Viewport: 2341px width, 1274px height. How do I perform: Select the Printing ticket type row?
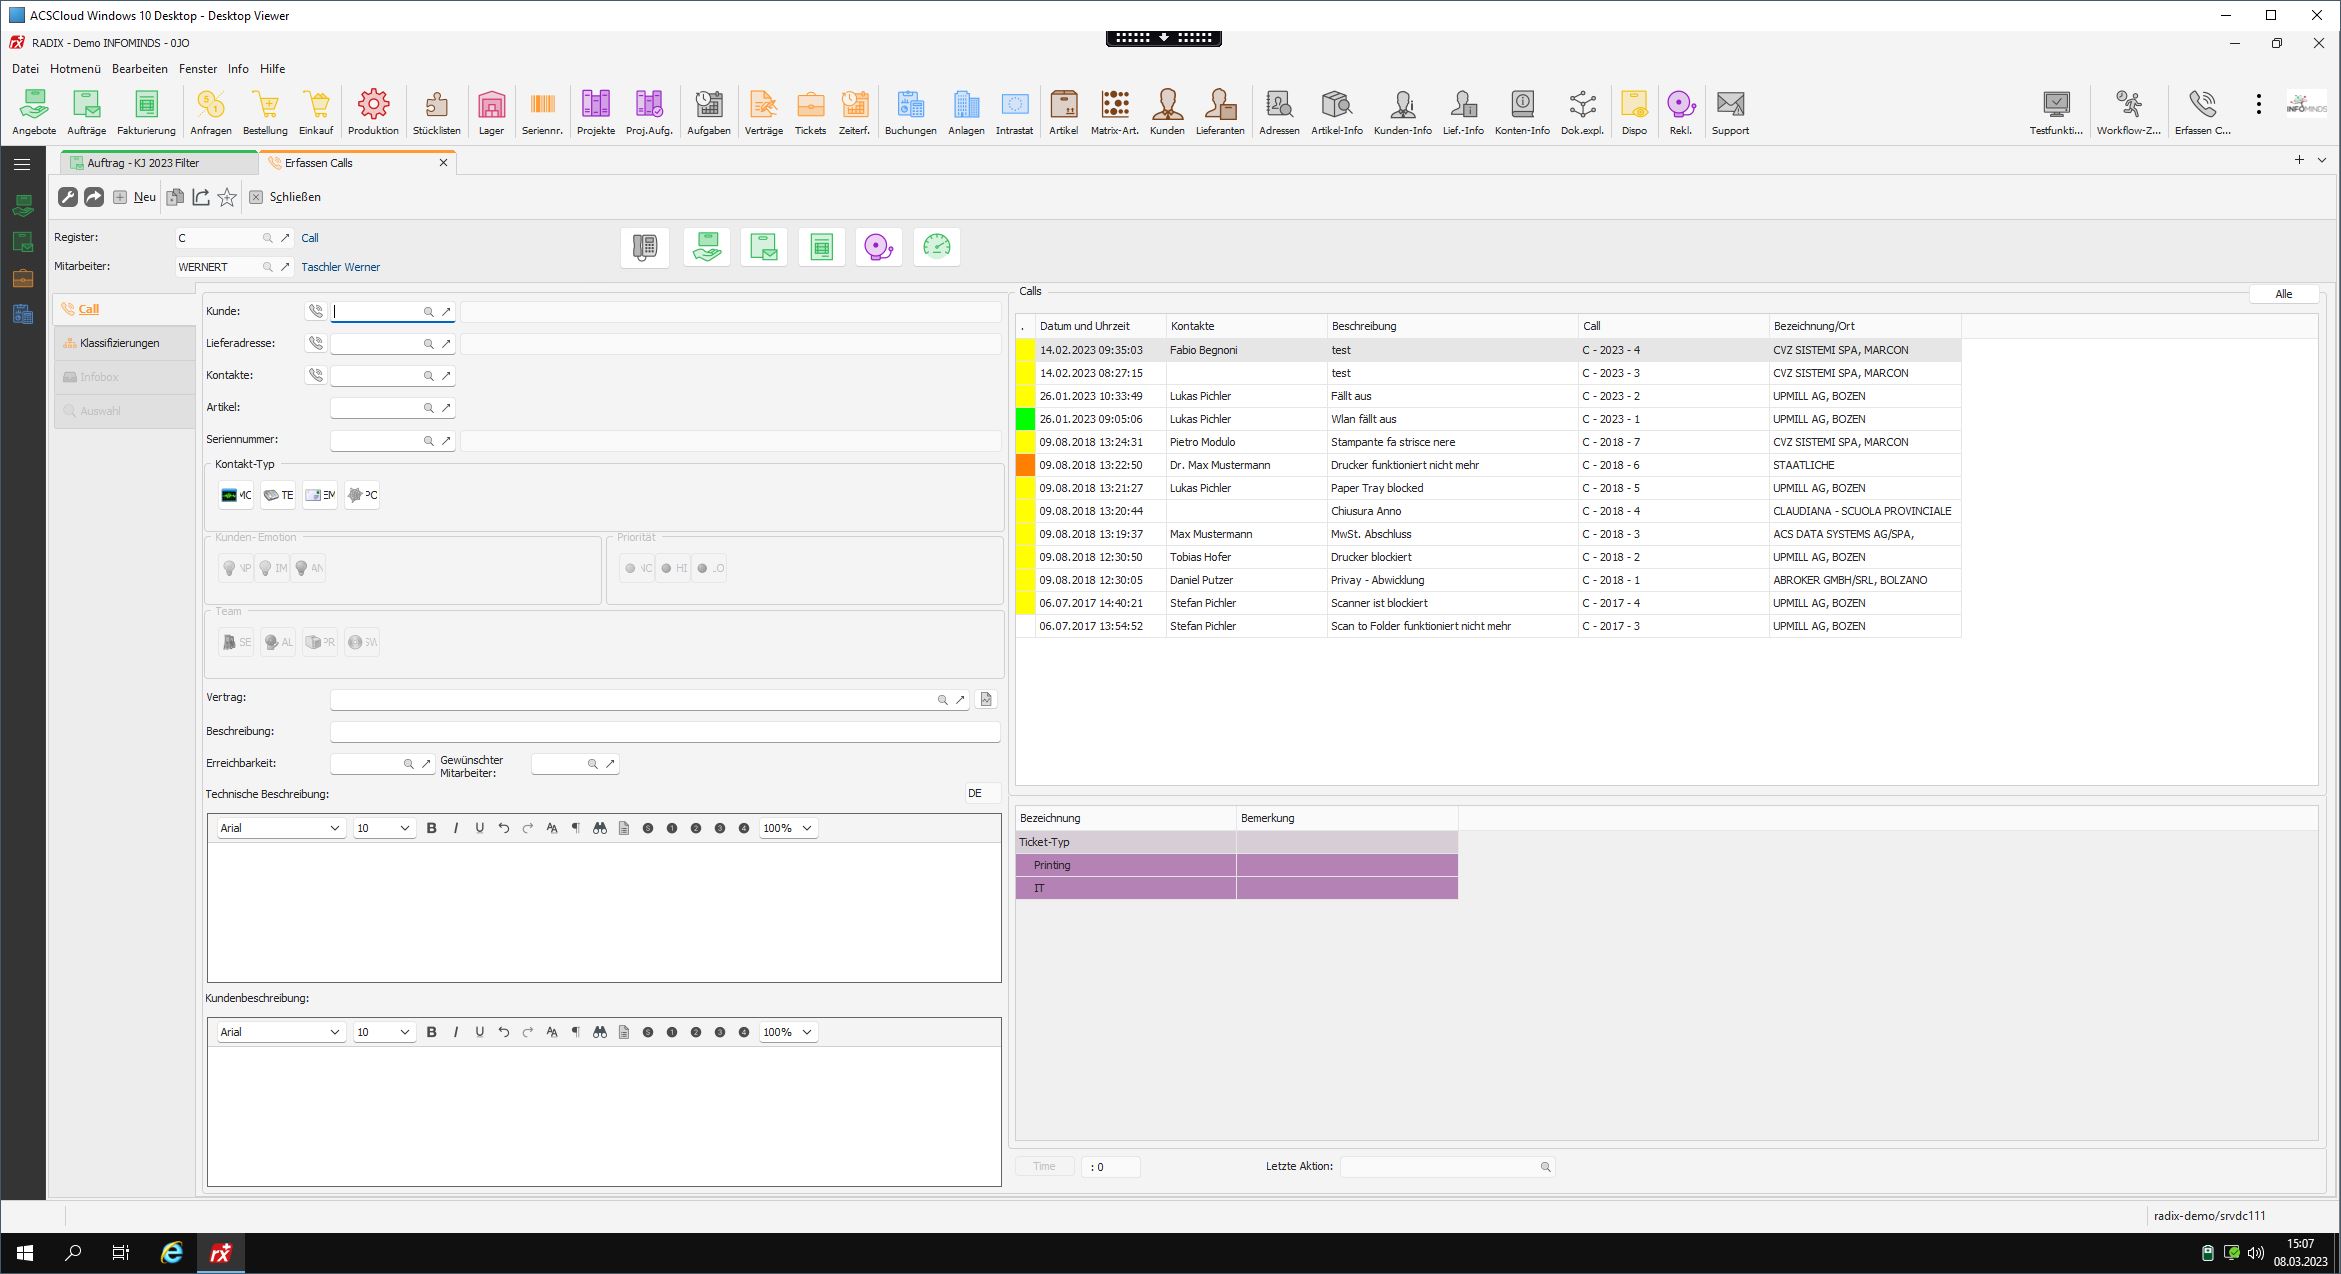[1236, 865]
